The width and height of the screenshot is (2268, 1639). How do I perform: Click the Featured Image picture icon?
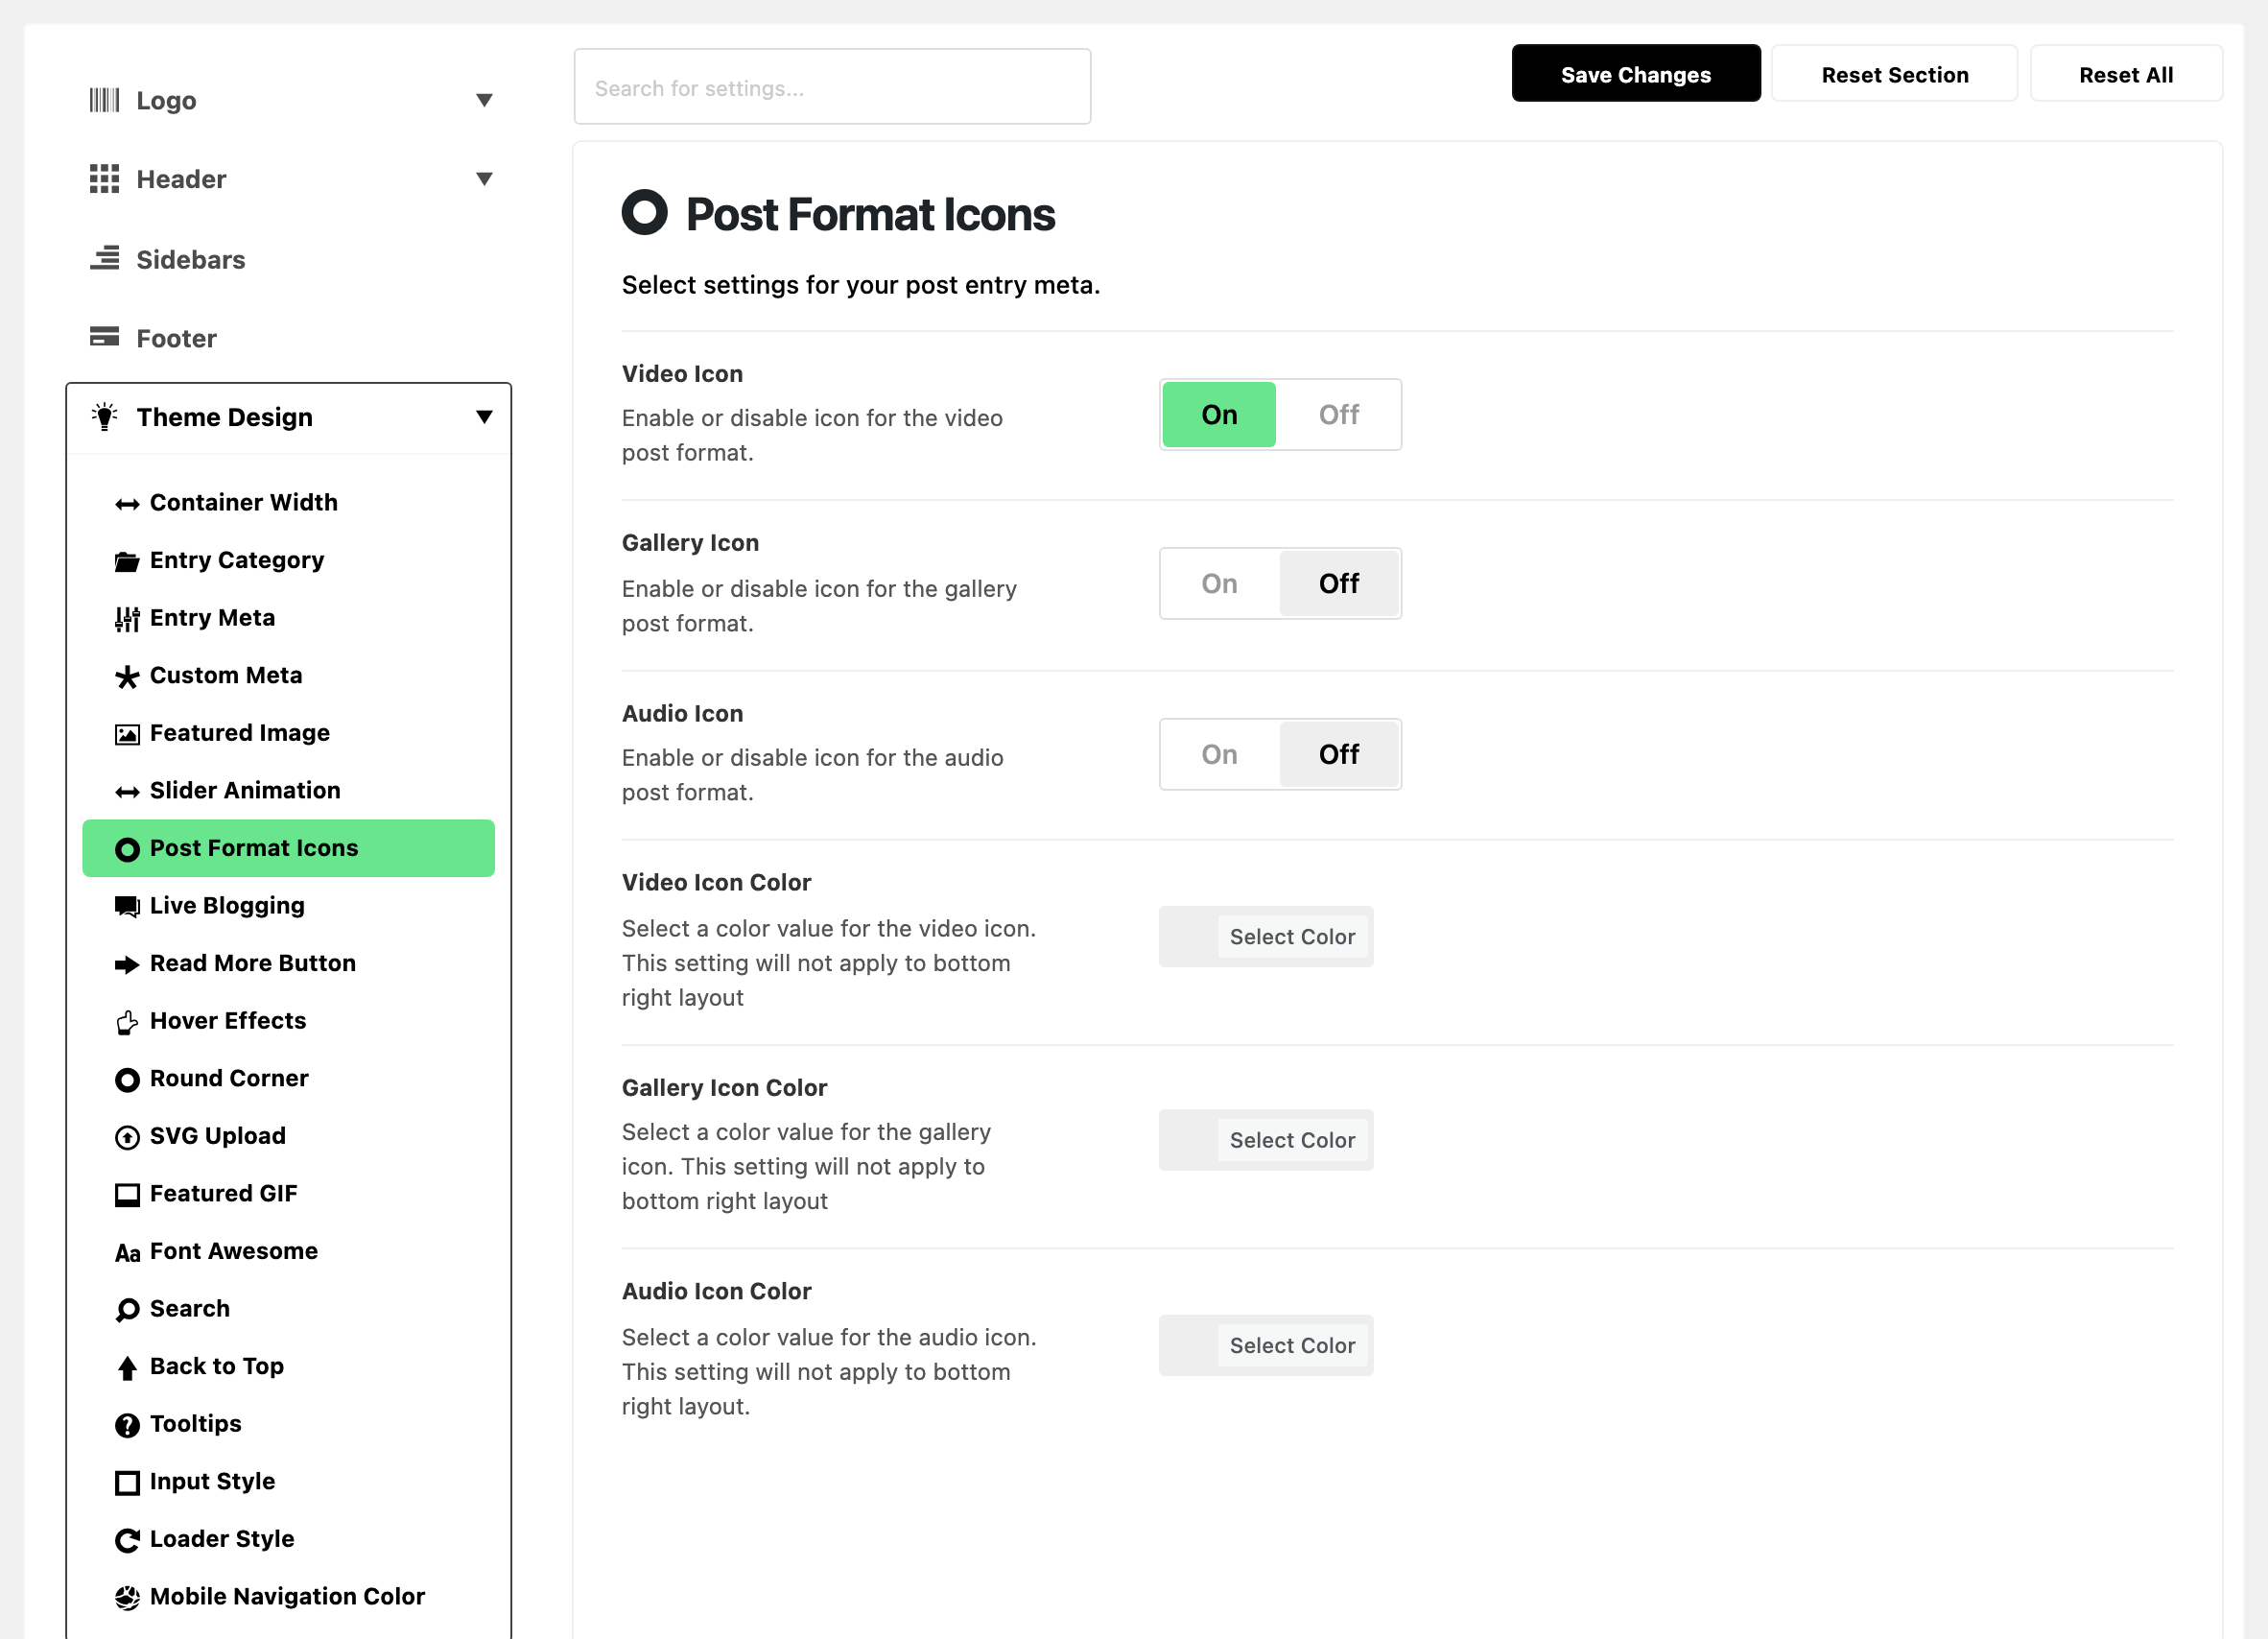click(127, 734)
